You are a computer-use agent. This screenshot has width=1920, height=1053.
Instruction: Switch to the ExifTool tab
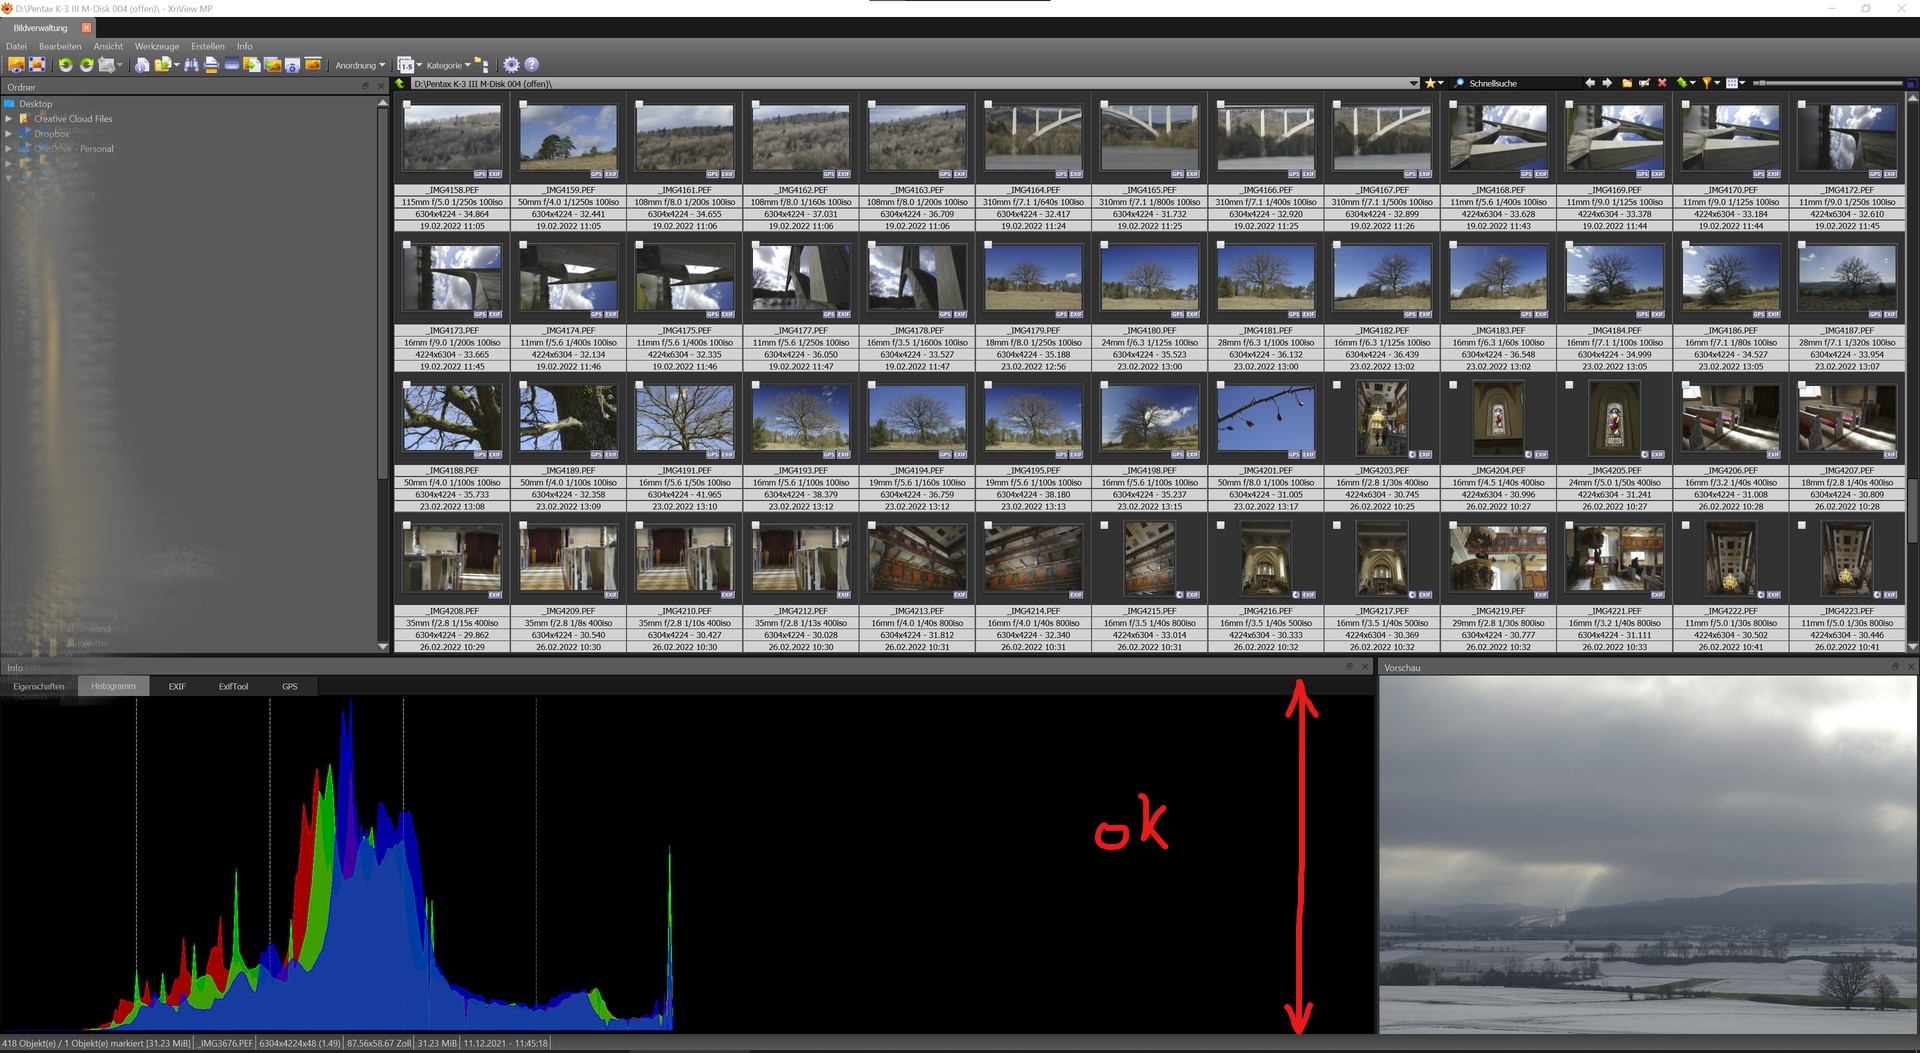point(233,686)
